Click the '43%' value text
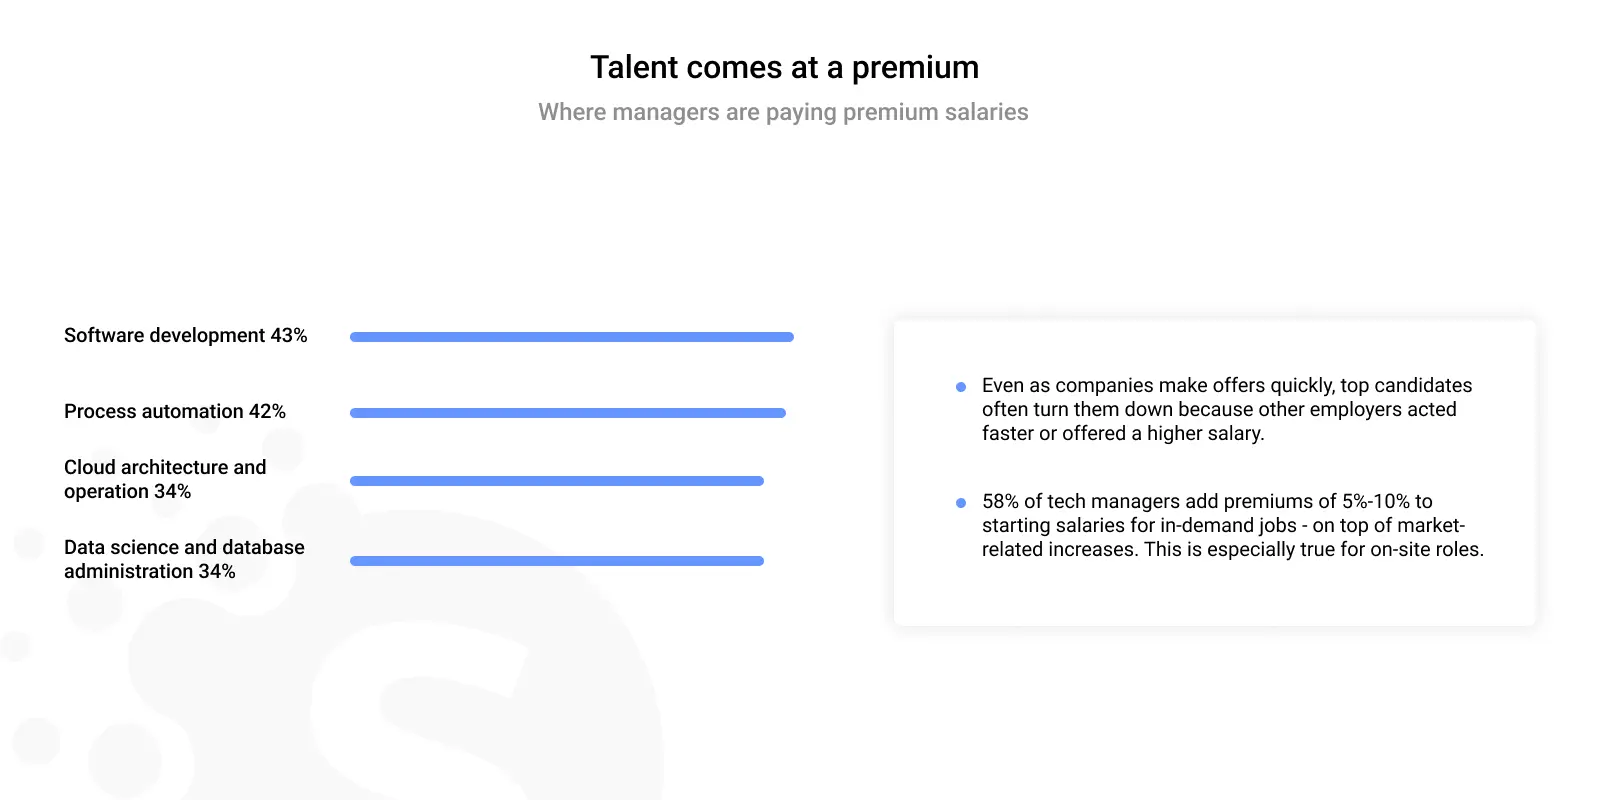1600x800 pixels. click(289, 335)
